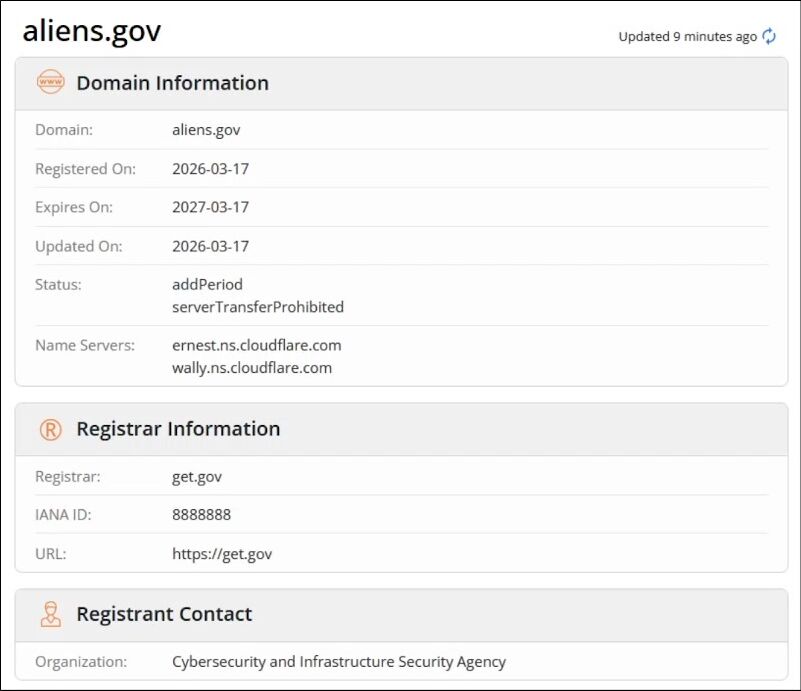801x691 pixels.
Task: Click the addPeriod status value
Action: pos(207,284)
